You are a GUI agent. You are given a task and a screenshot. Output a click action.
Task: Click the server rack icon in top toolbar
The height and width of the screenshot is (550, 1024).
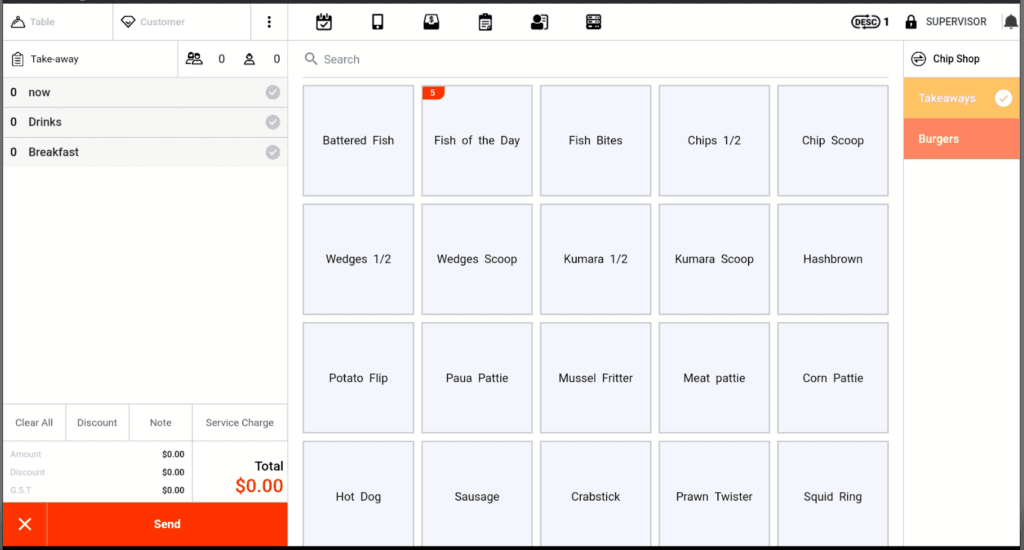click(593, 22)
